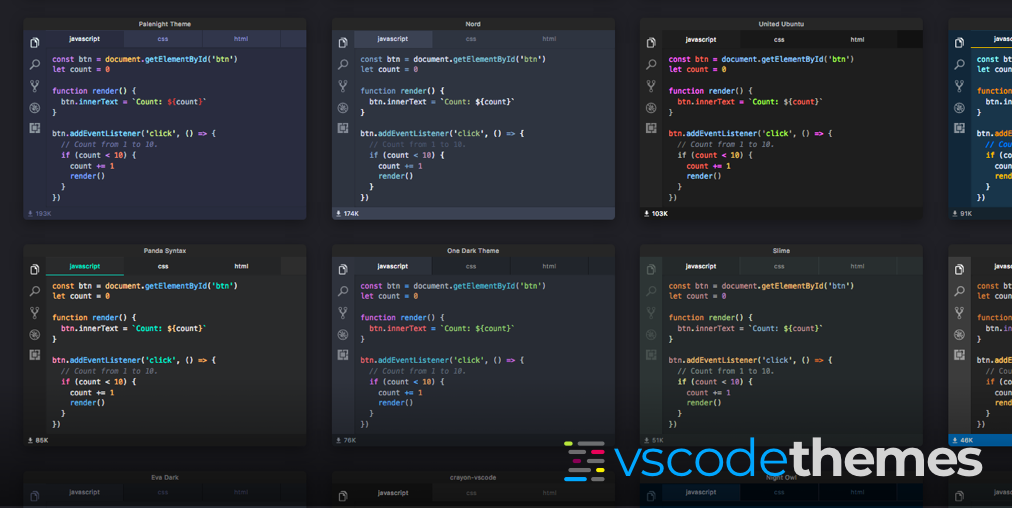Open the United Ubuntu title link
Viewport: 1012px width, 508px height.
[x=781, y=24]
